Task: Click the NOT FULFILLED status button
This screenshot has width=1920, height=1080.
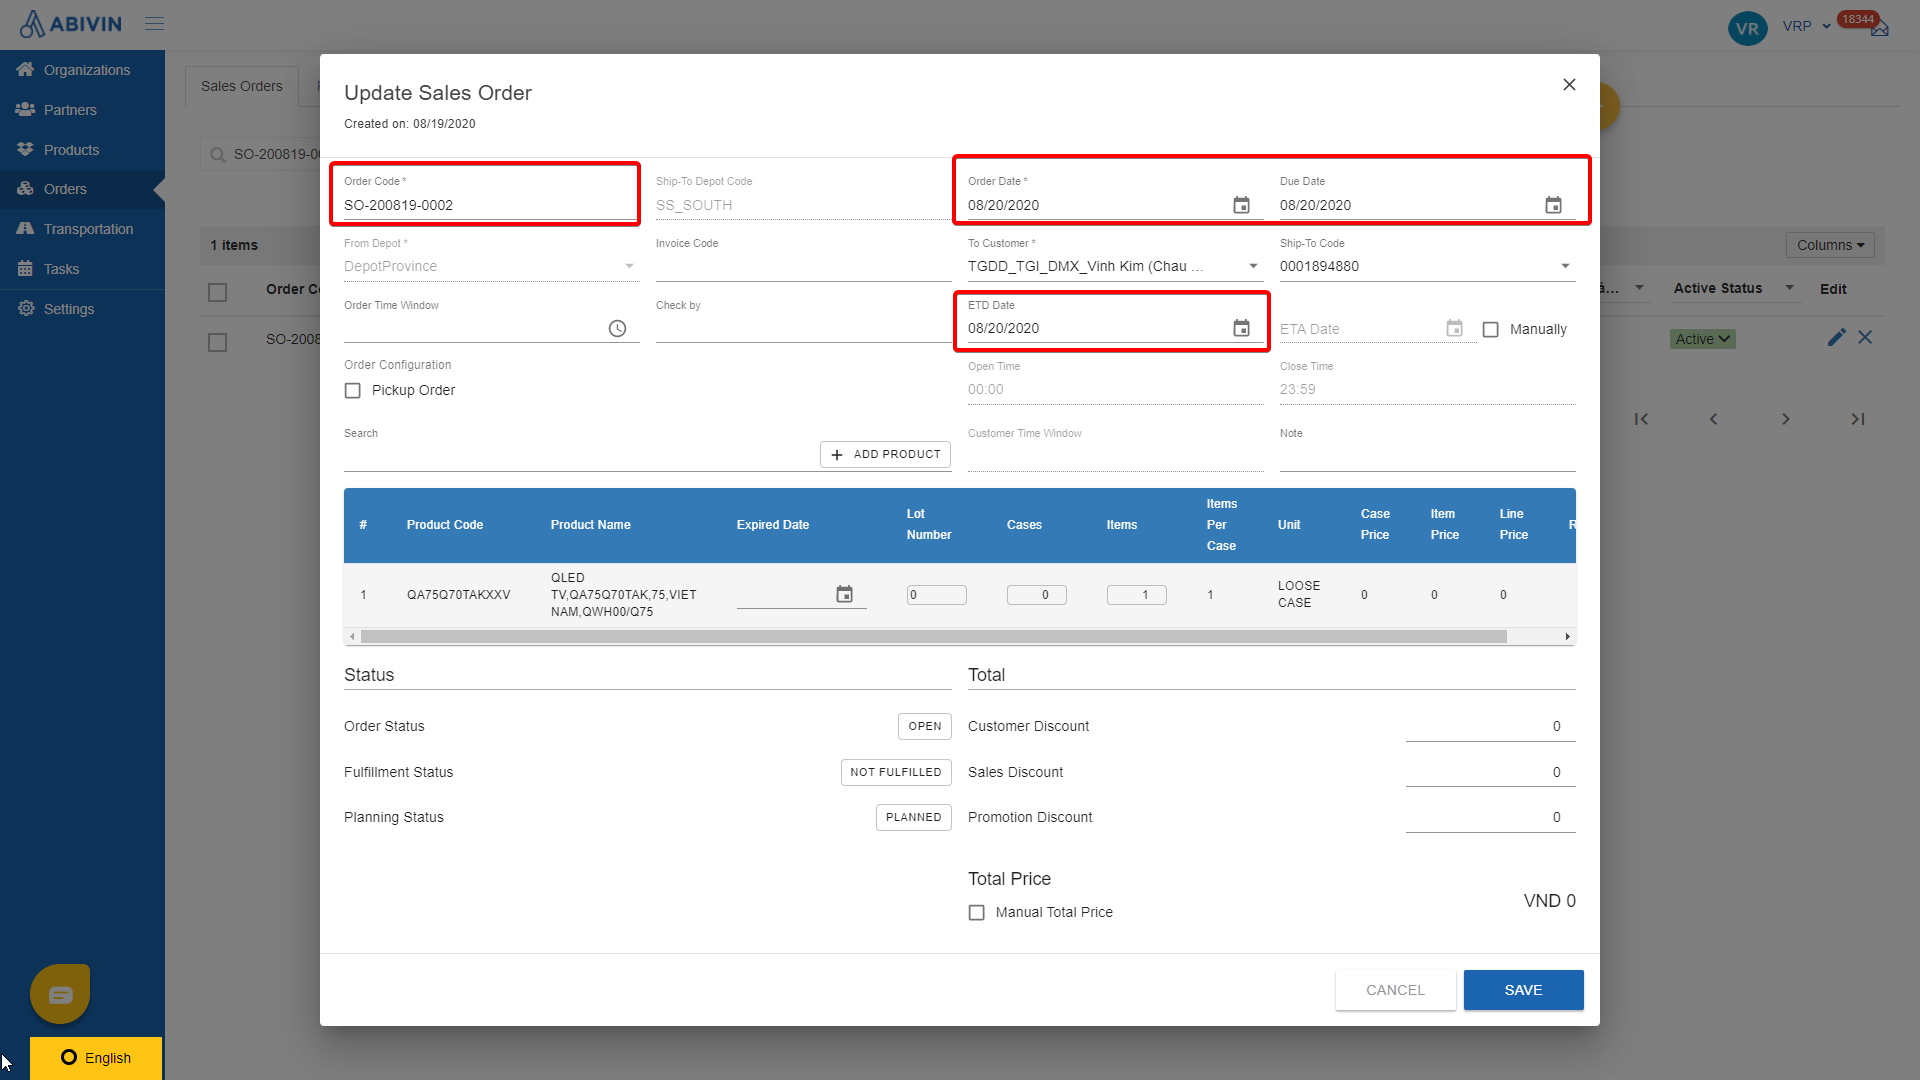Action: [895, 772]
